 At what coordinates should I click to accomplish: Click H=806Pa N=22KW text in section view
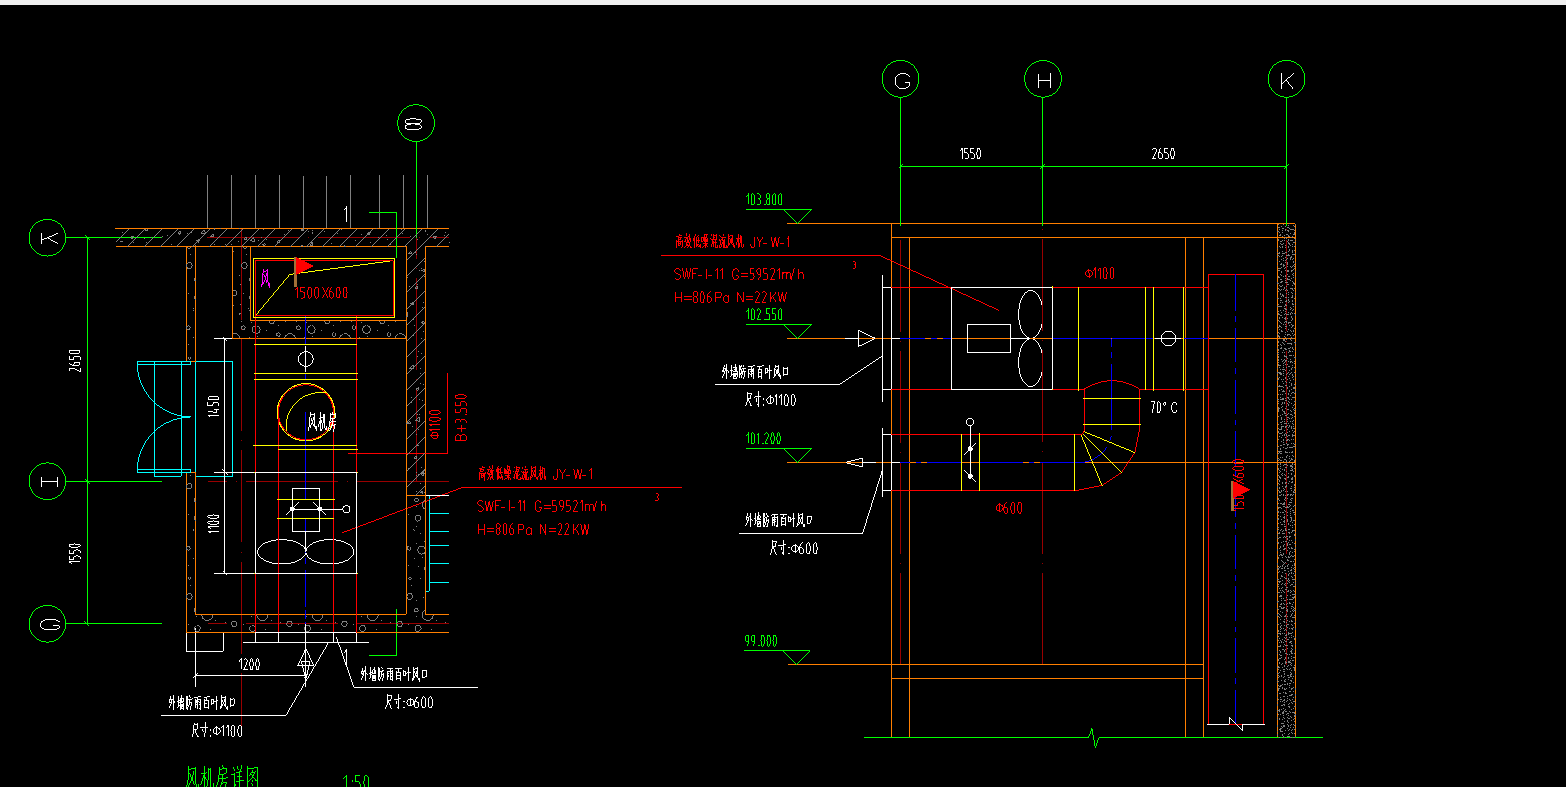point(732,297)
